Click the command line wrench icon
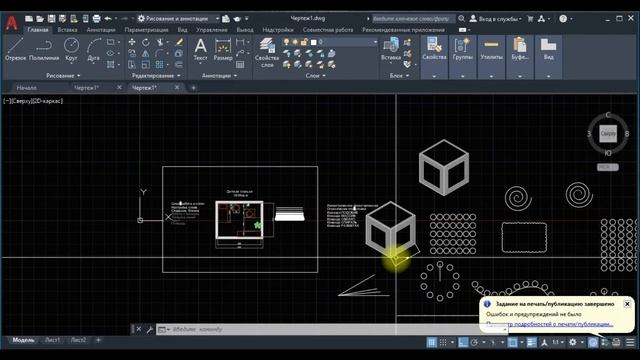Viewport: 640px width, 360px height. coord(149,329)
